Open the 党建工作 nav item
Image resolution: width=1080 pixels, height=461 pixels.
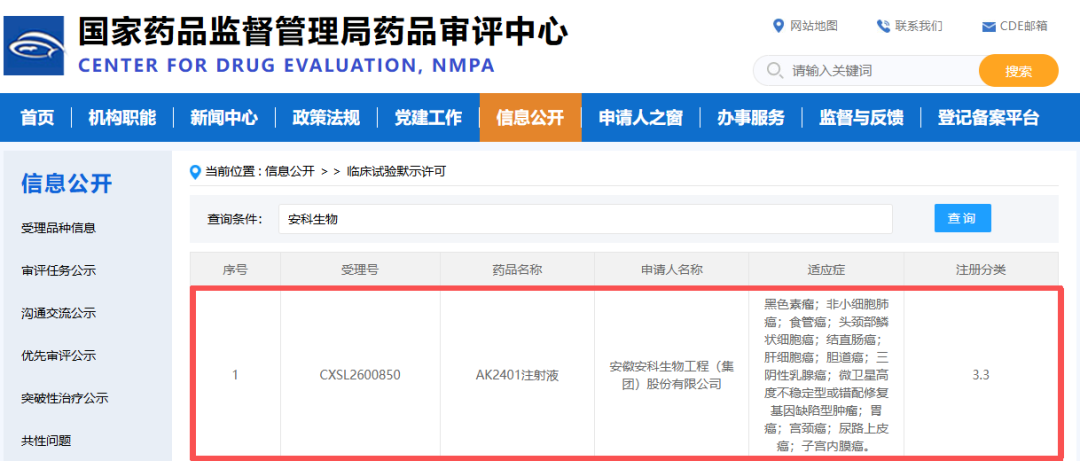coord(428,118)
